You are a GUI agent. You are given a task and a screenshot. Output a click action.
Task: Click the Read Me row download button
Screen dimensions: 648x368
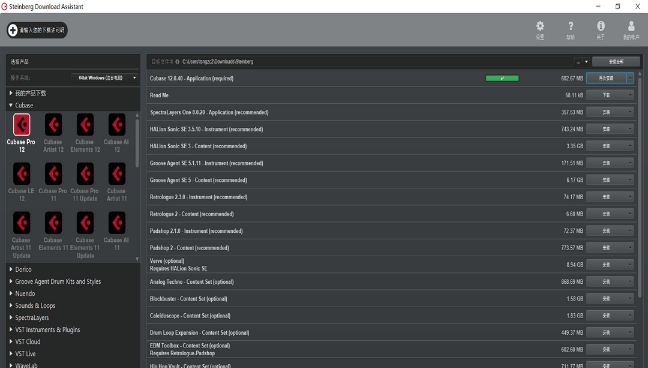pos(606,95)
